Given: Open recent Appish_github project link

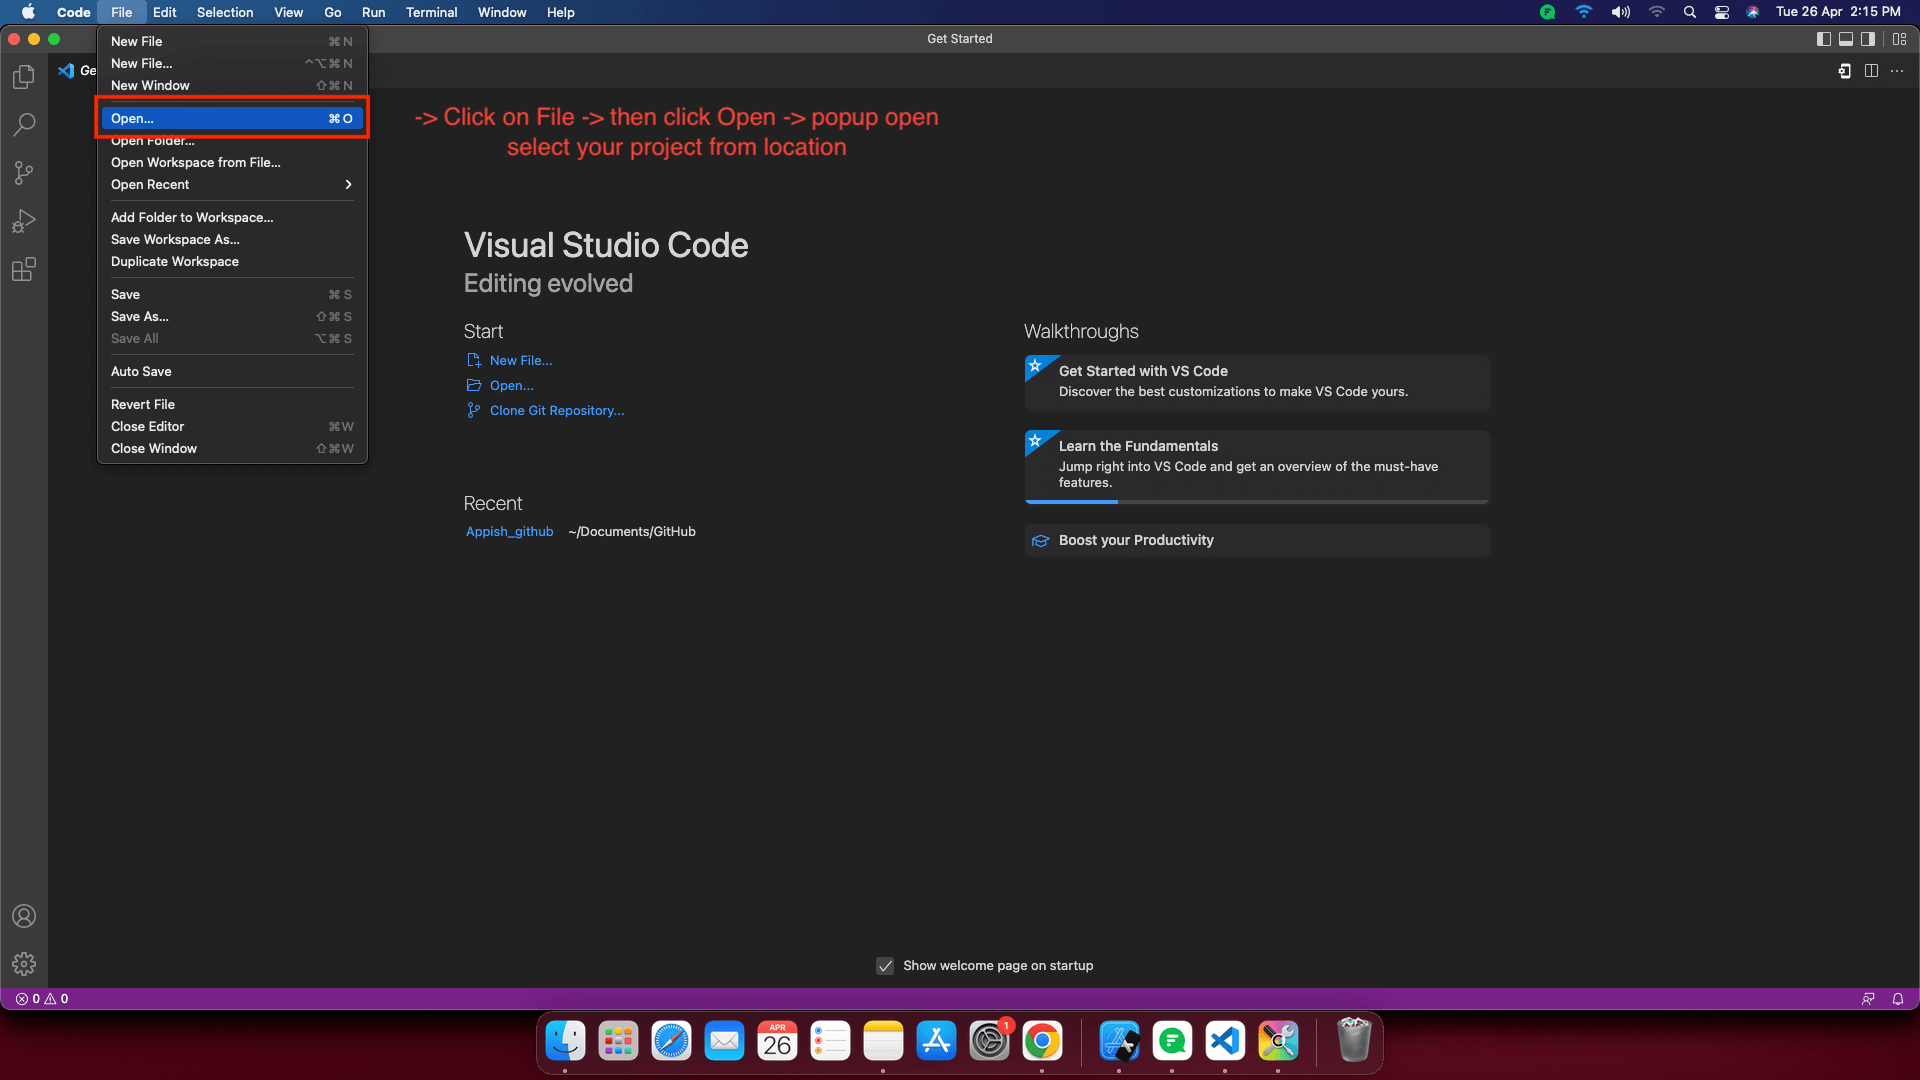Looking at the screenshot, I should pyautogui.click(x=509, y=532).
